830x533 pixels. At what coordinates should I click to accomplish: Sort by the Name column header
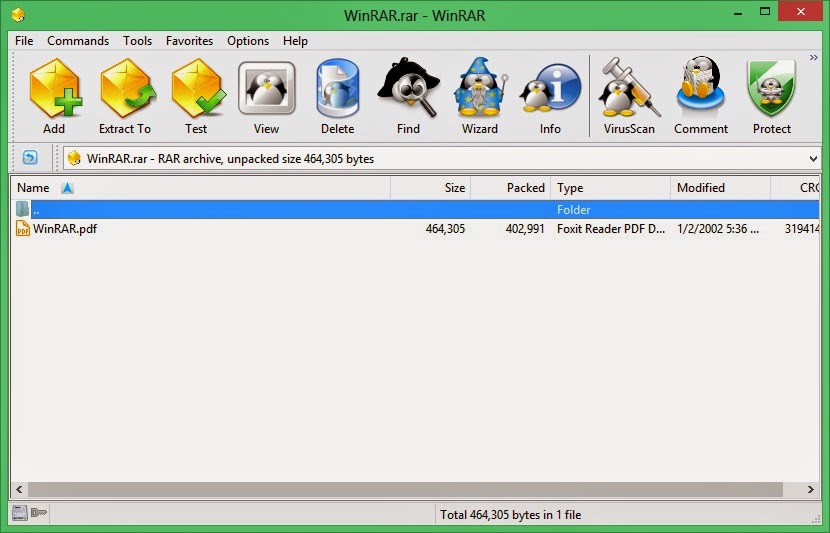(x=201, y=188)
